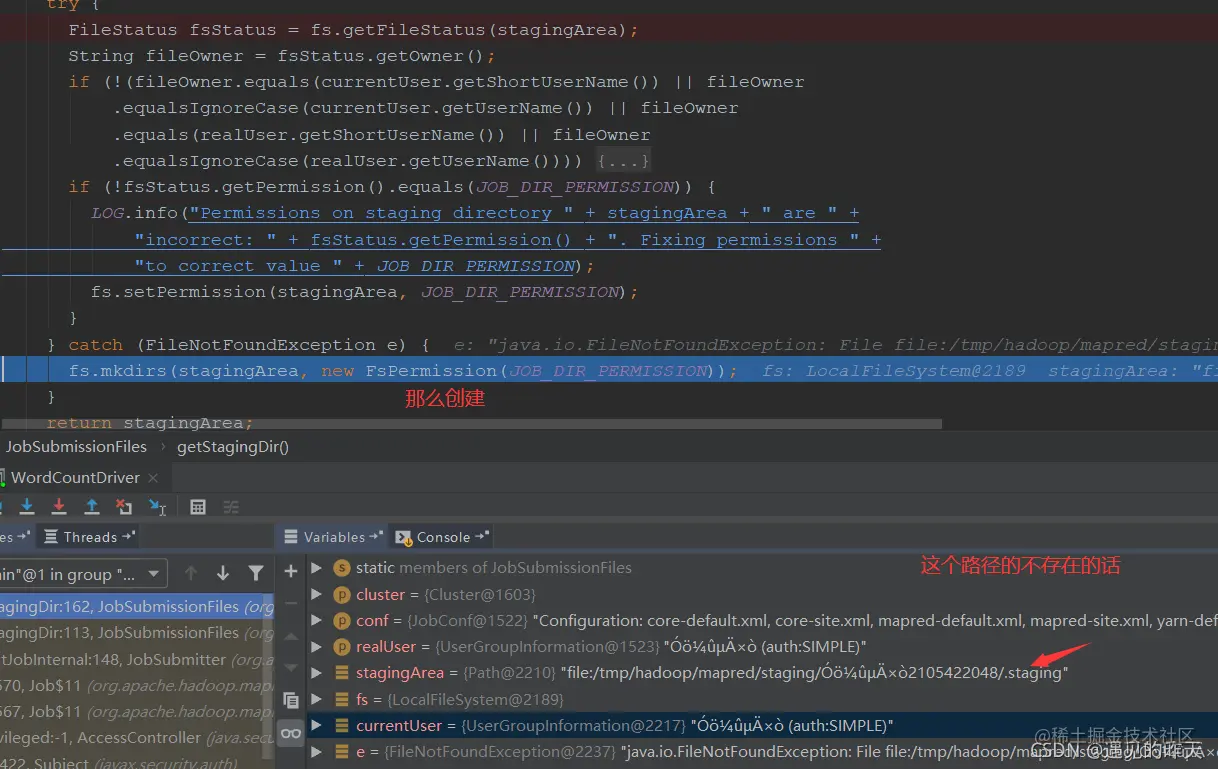Switch to the Variables tab
1218x769 pixels.
(x=332, y=537)
